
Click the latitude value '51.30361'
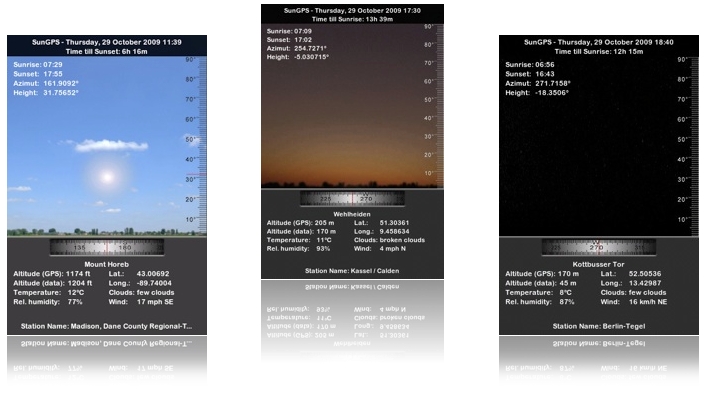(394, 223)
